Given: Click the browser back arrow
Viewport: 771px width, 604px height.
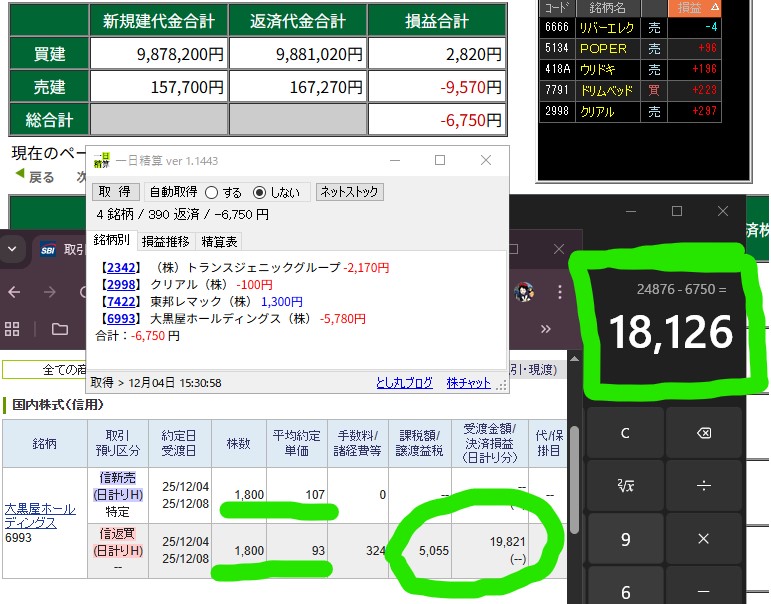Looking at the screenshot, I should tap(14, 292).
